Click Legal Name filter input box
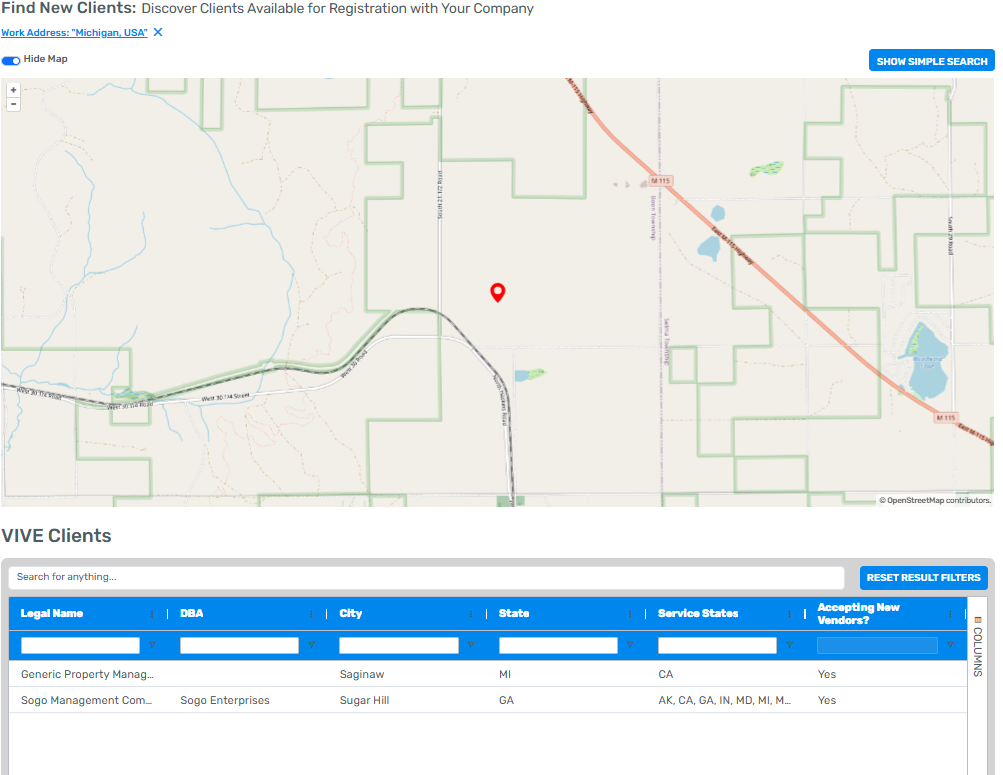 click(x=80, y=645)
